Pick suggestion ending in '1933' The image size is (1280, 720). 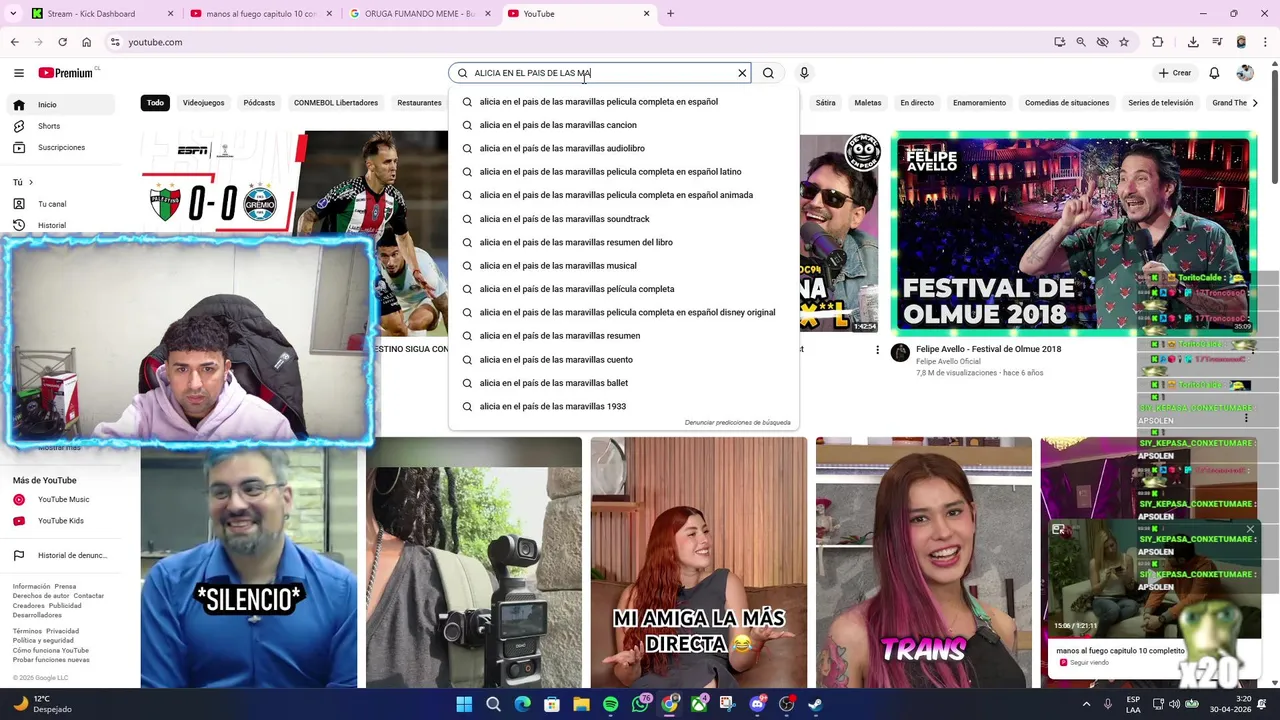click(x=624, y=406)
